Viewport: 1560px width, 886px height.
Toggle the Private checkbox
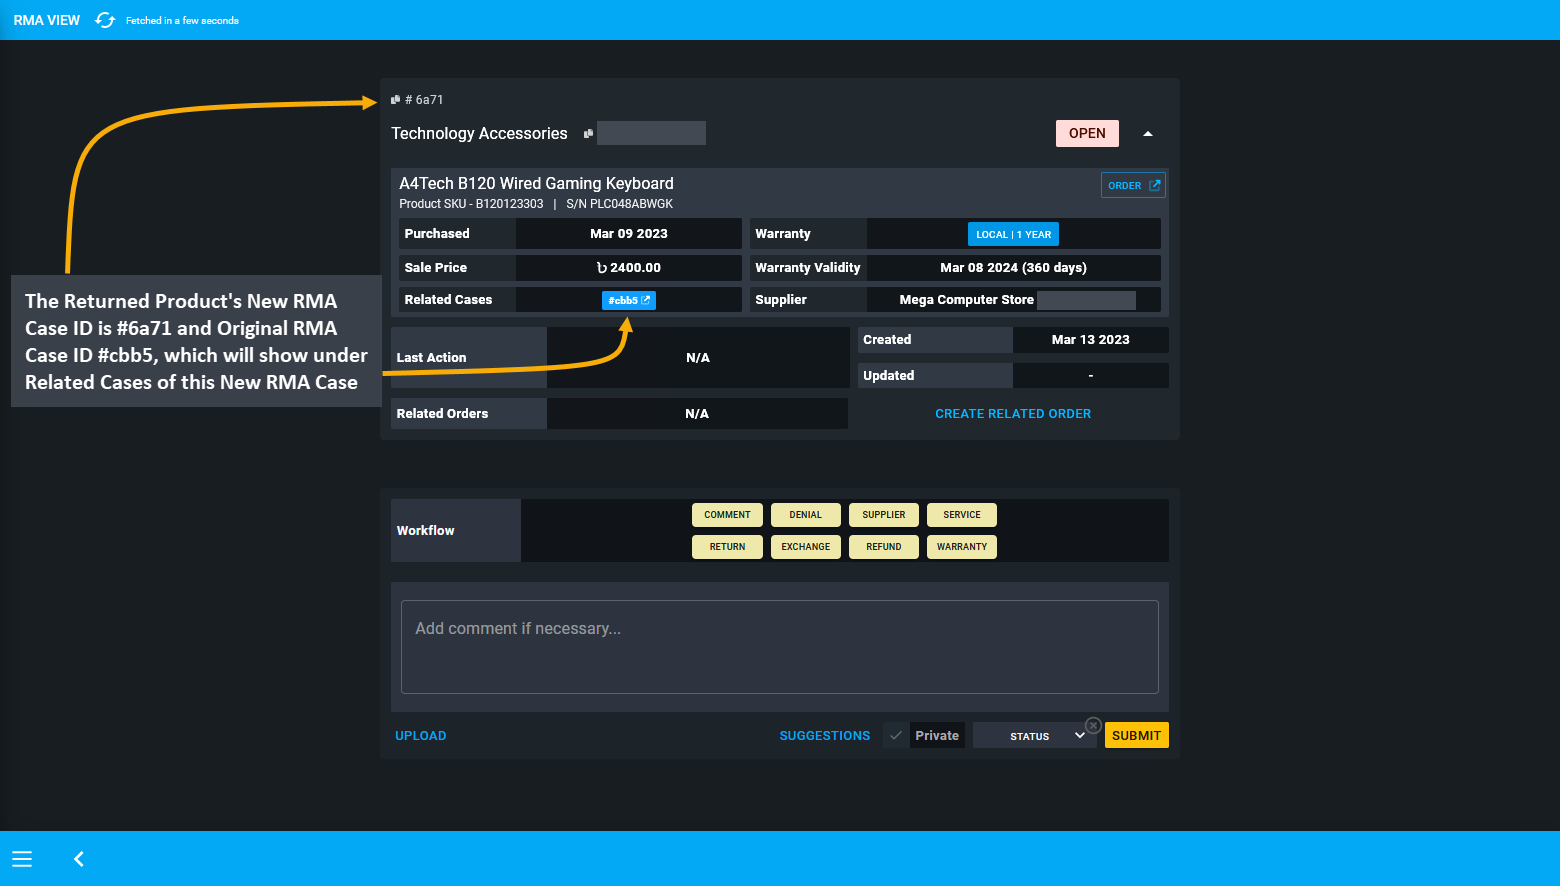pos(896,736)
